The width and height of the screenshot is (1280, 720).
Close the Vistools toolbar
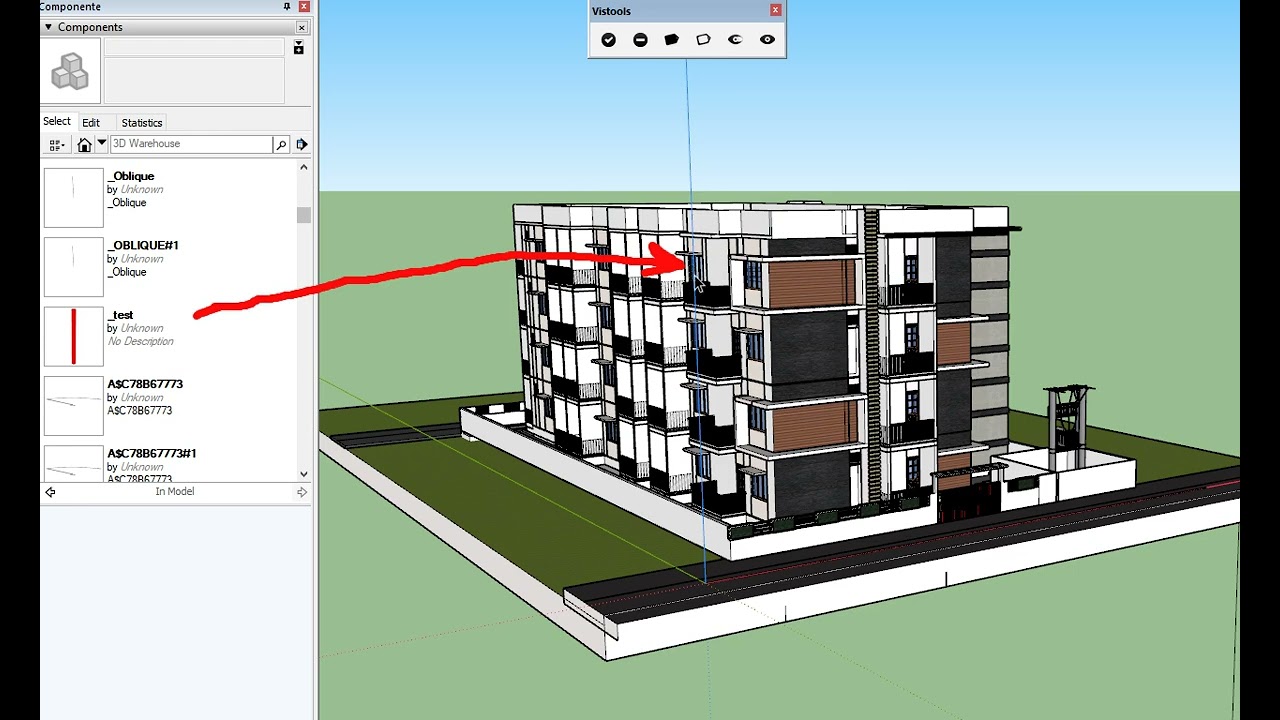[775, 10]
